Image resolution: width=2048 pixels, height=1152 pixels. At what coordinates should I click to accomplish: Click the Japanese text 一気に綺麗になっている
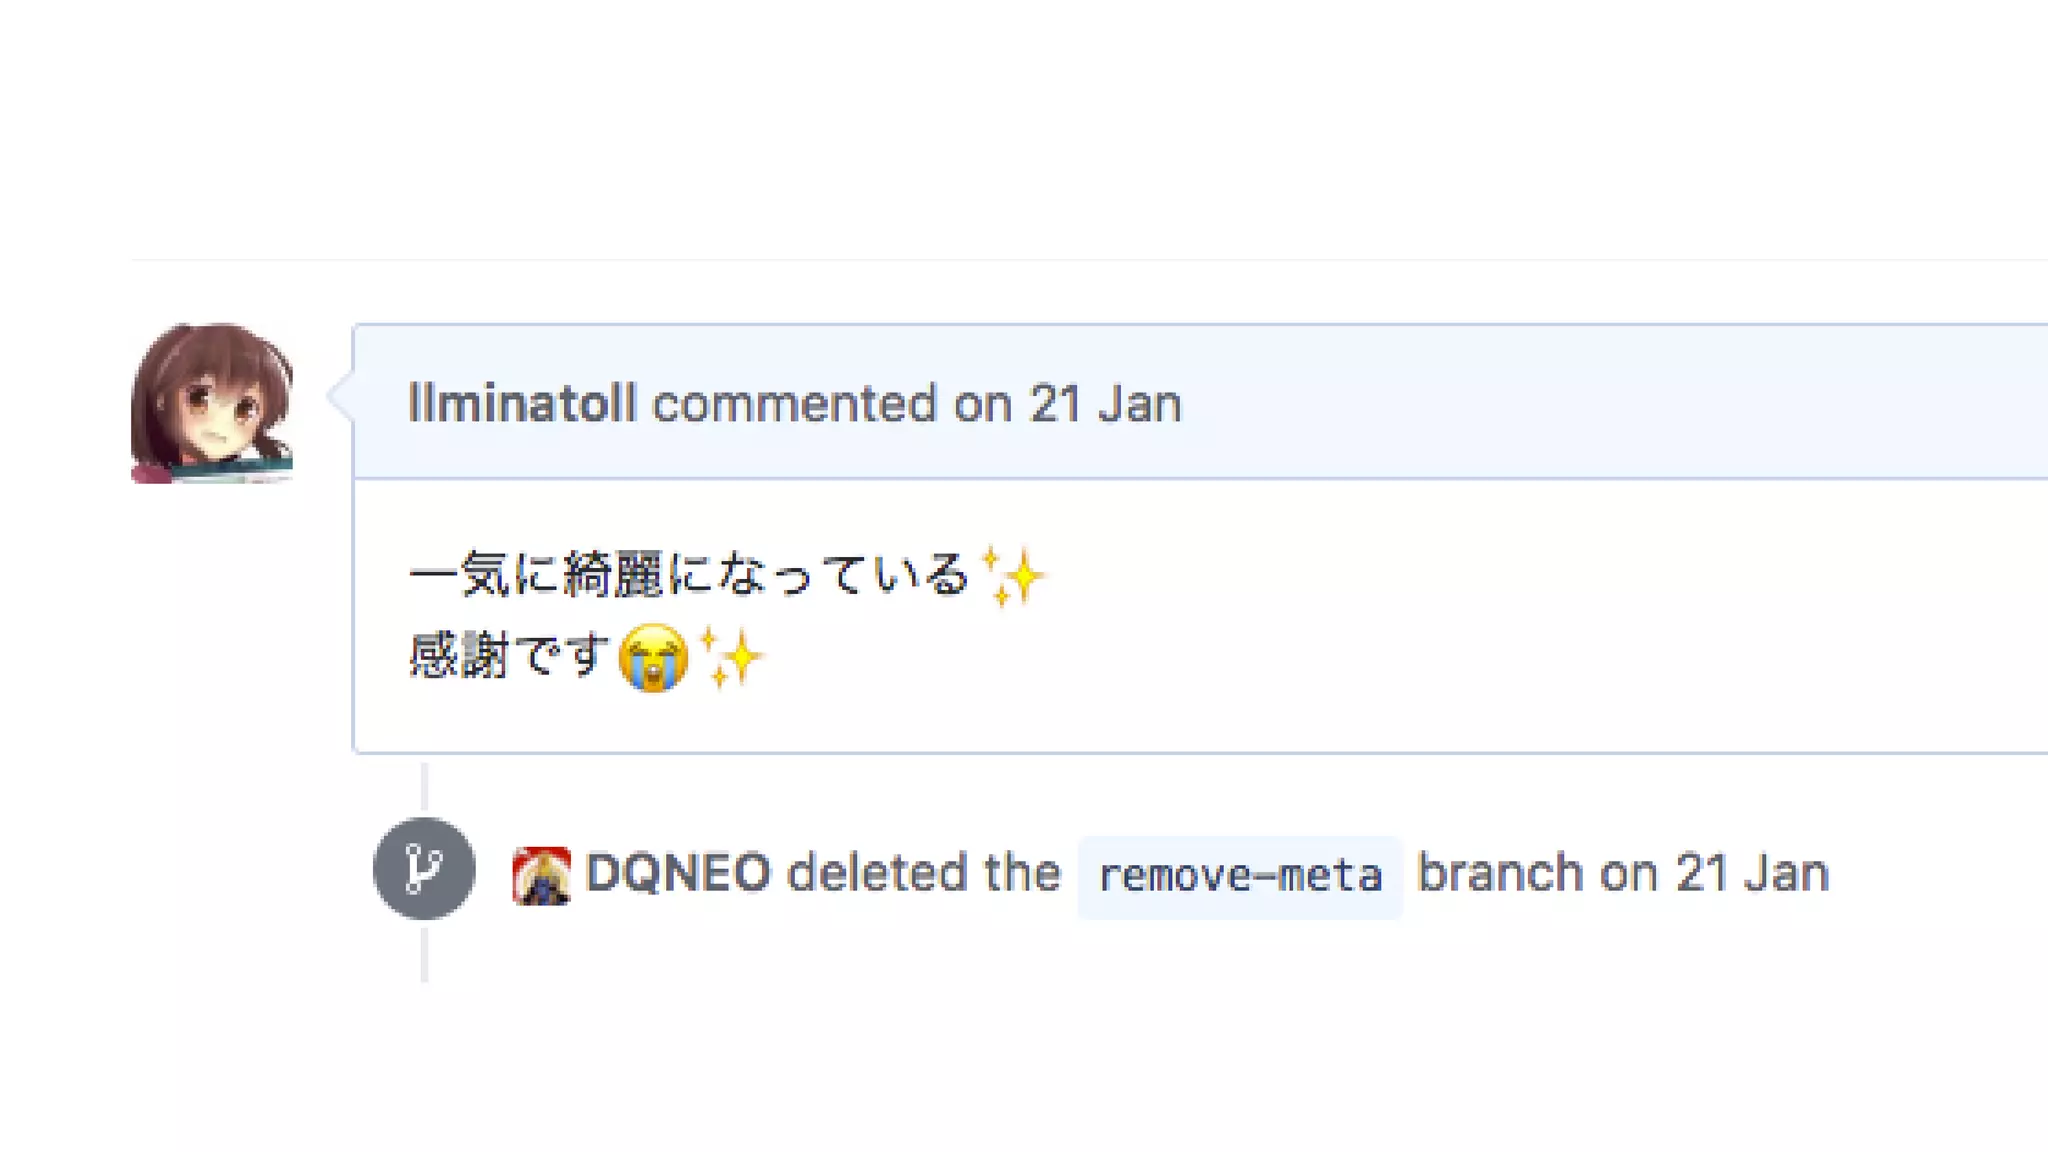[688, 575]
